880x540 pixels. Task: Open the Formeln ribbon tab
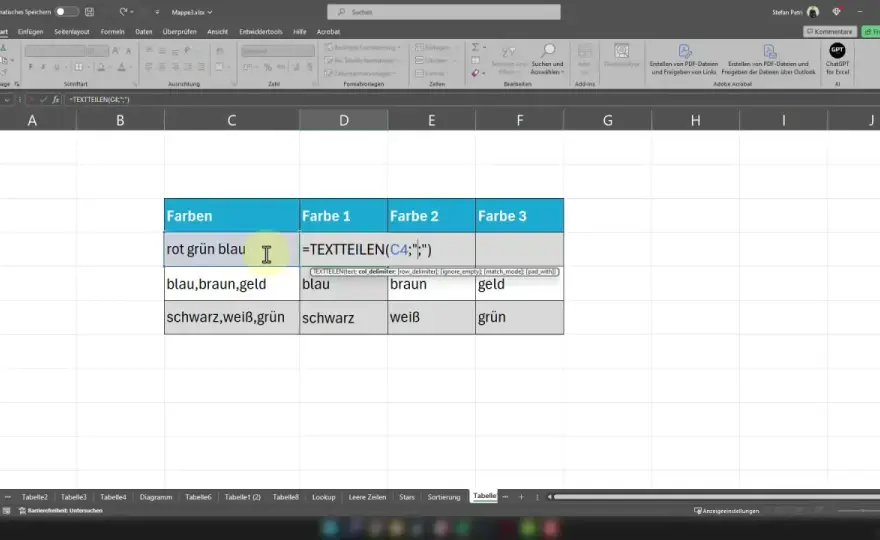[x=112, y=32]
